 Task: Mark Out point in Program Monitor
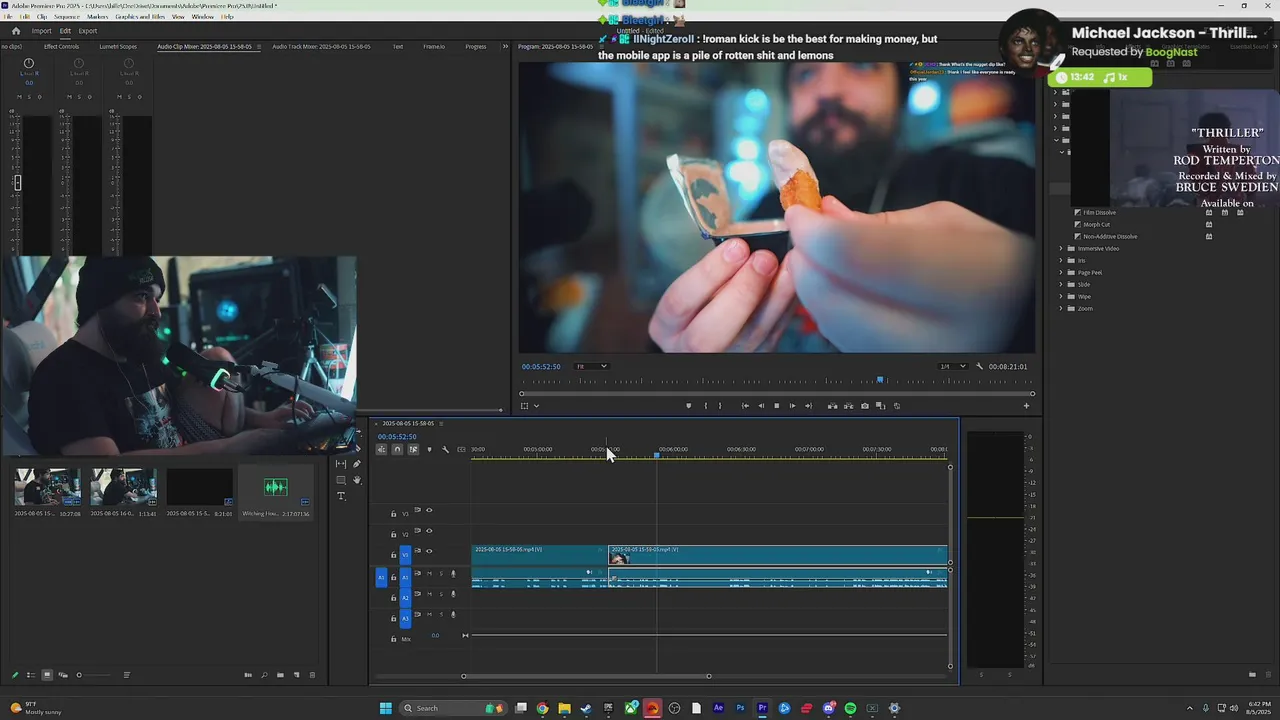click(x=720, y=406)
